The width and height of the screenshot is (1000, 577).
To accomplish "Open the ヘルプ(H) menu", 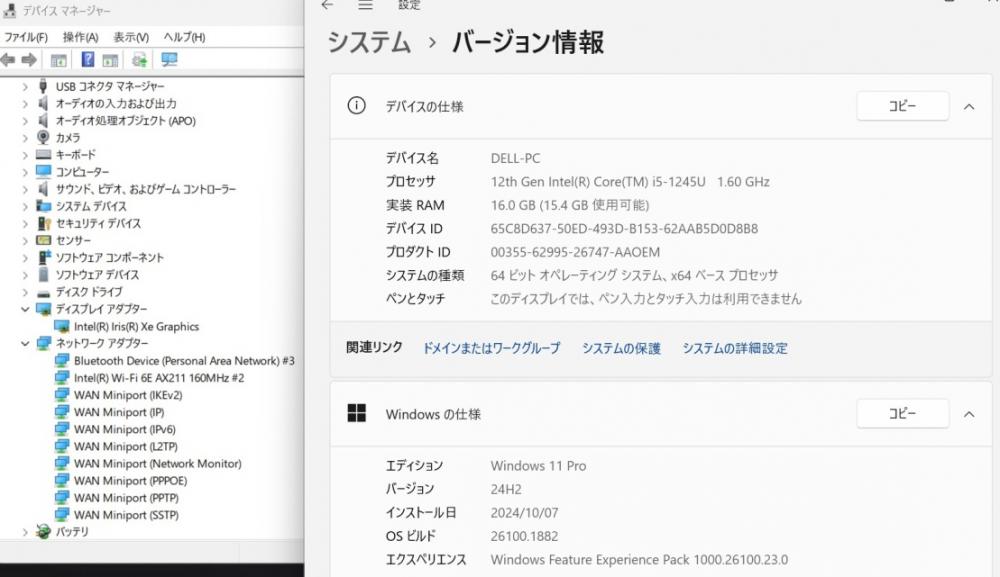I will [x=184, y=37].
